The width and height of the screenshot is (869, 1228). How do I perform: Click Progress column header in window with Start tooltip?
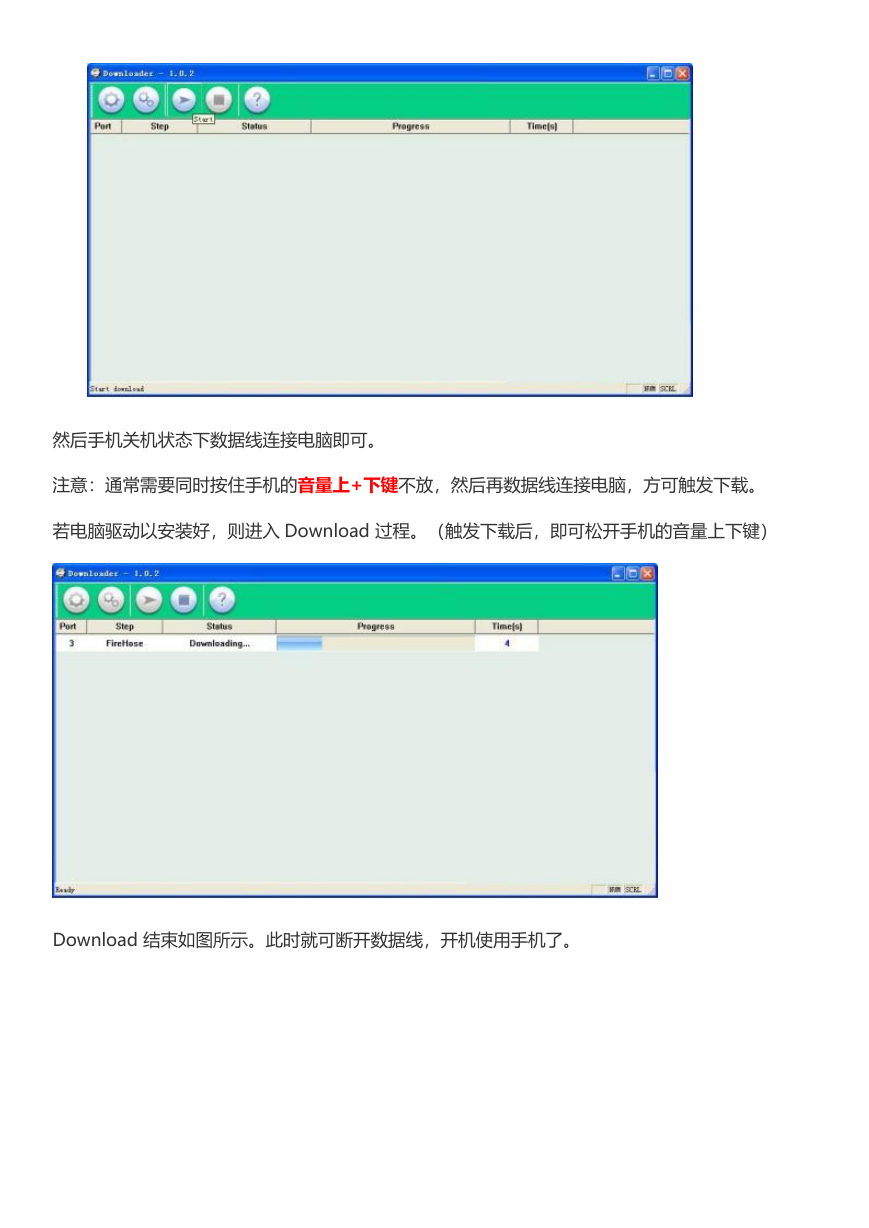(x=410, y=127)
